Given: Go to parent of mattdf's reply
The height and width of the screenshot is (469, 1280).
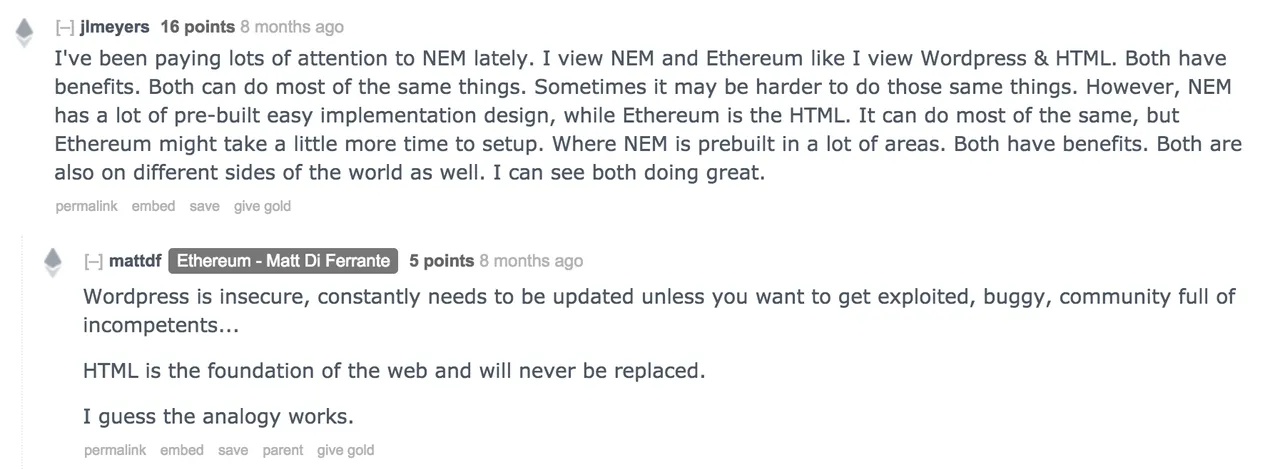Looking at the screenshot, I should pyautogui.click(x=283, y=450).
